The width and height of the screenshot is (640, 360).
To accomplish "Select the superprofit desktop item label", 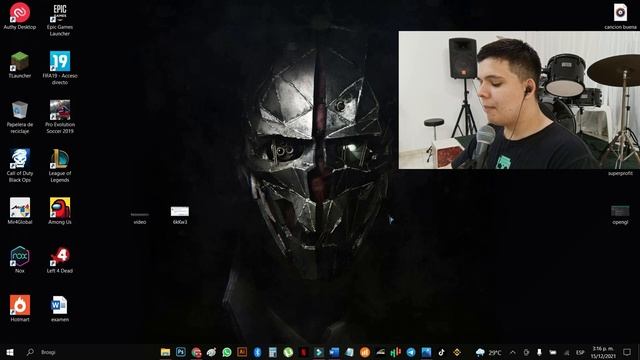I will [x=620, y=173].
